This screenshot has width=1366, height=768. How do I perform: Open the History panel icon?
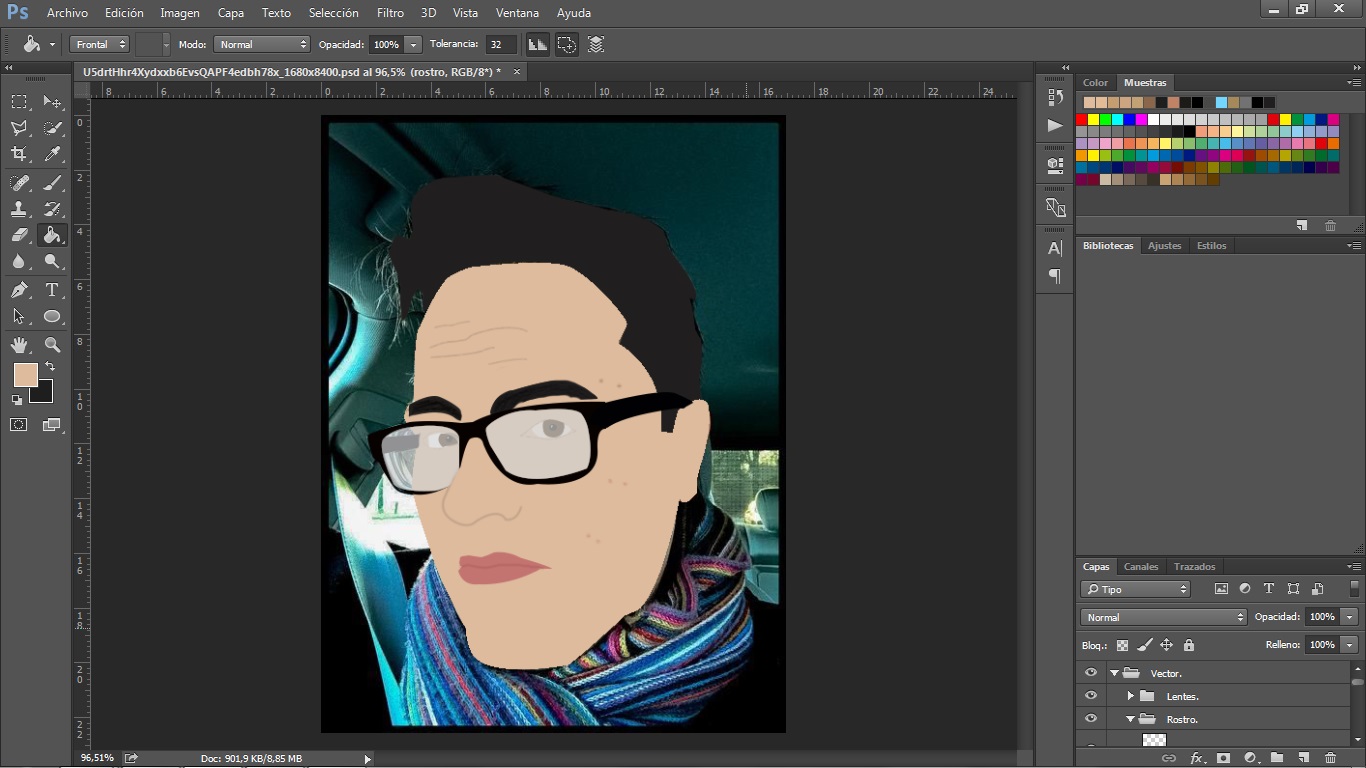1055,97
